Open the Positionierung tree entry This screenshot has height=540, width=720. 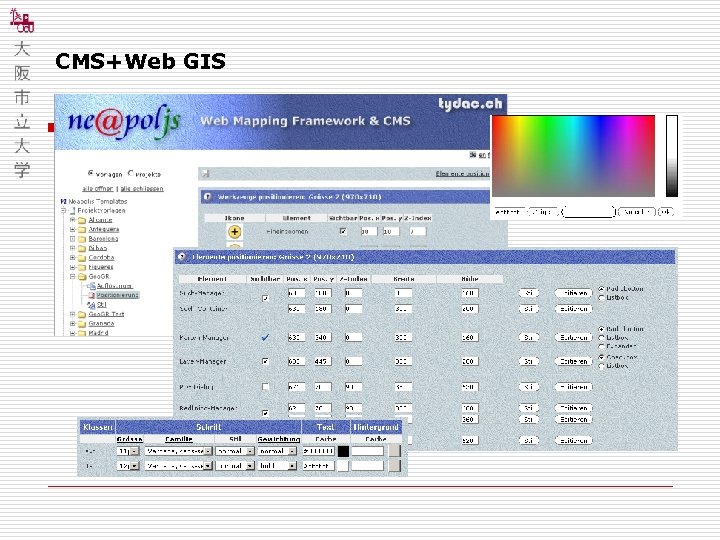(117, 295)
